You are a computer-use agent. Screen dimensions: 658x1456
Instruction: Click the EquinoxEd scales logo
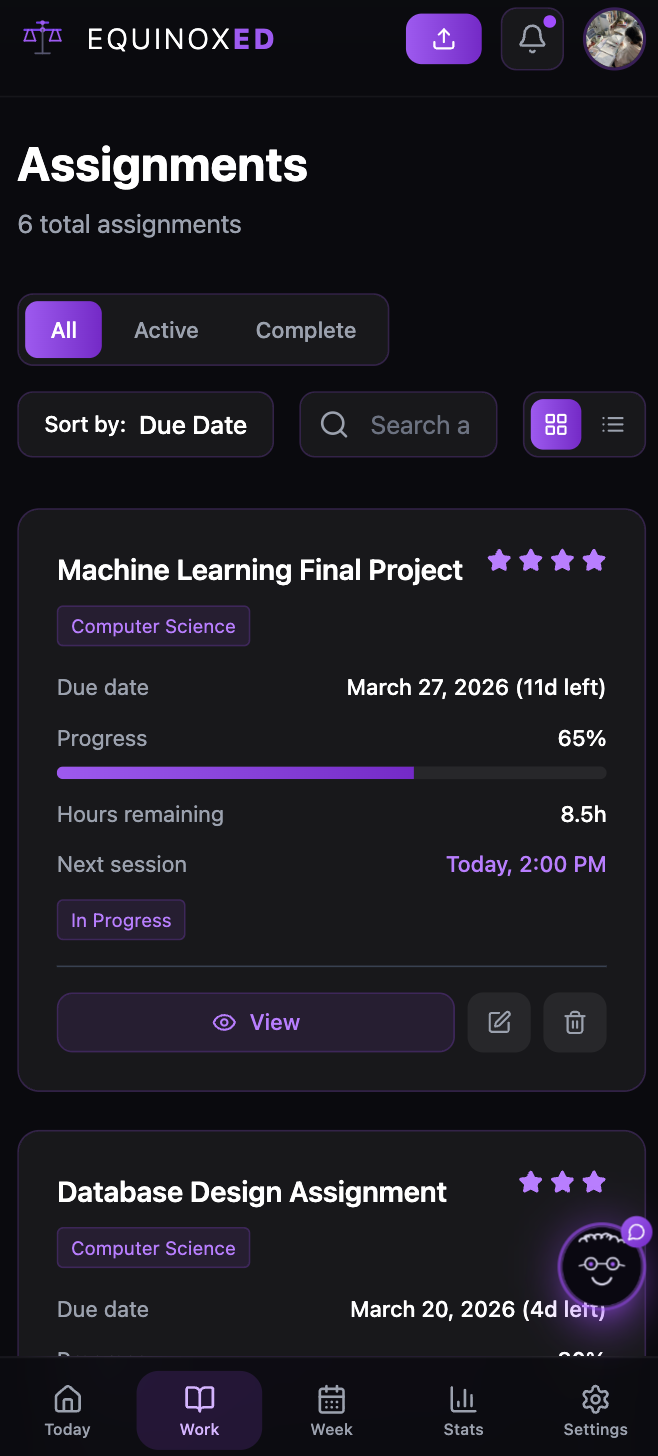(42, 38)
